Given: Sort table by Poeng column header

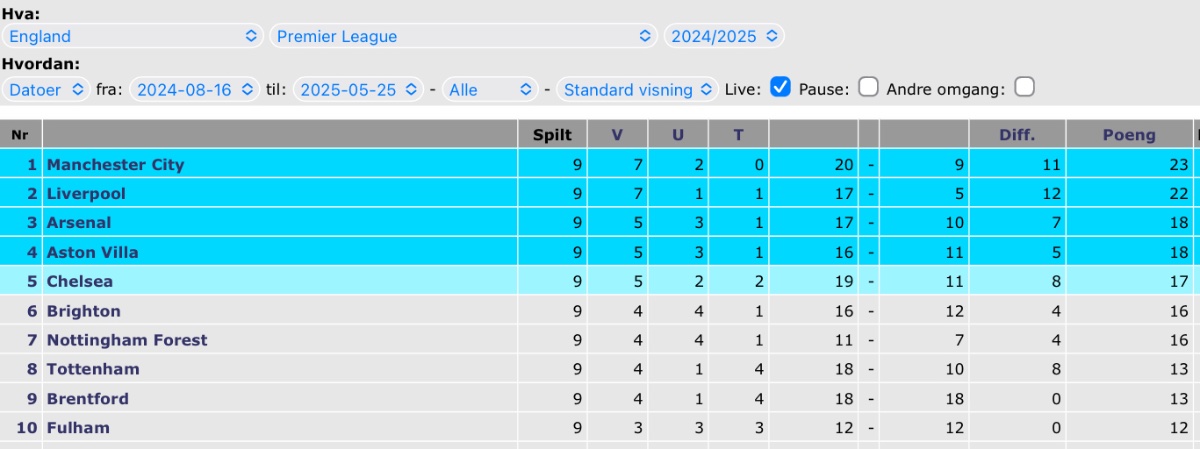Looking at the screenshot, I should (x=1129, y=135).
